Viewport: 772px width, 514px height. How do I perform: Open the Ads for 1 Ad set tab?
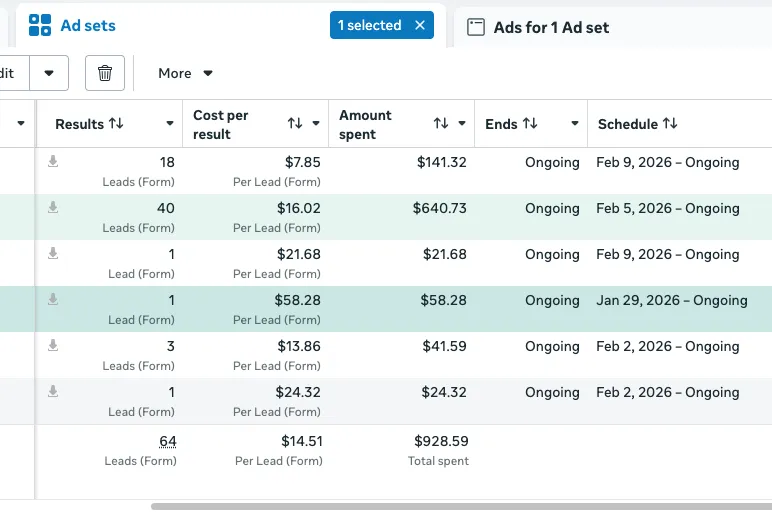coord(551,28)
